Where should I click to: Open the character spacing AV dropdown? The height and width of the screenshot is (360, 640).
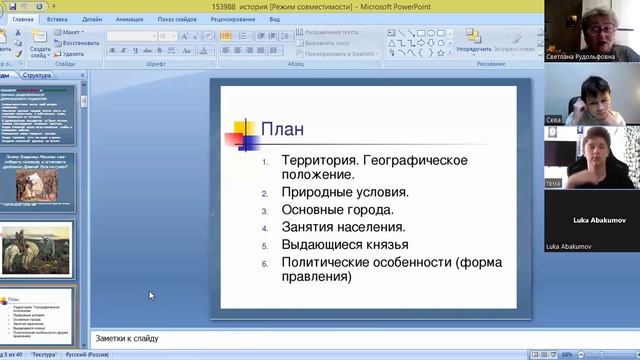[171, 51]
